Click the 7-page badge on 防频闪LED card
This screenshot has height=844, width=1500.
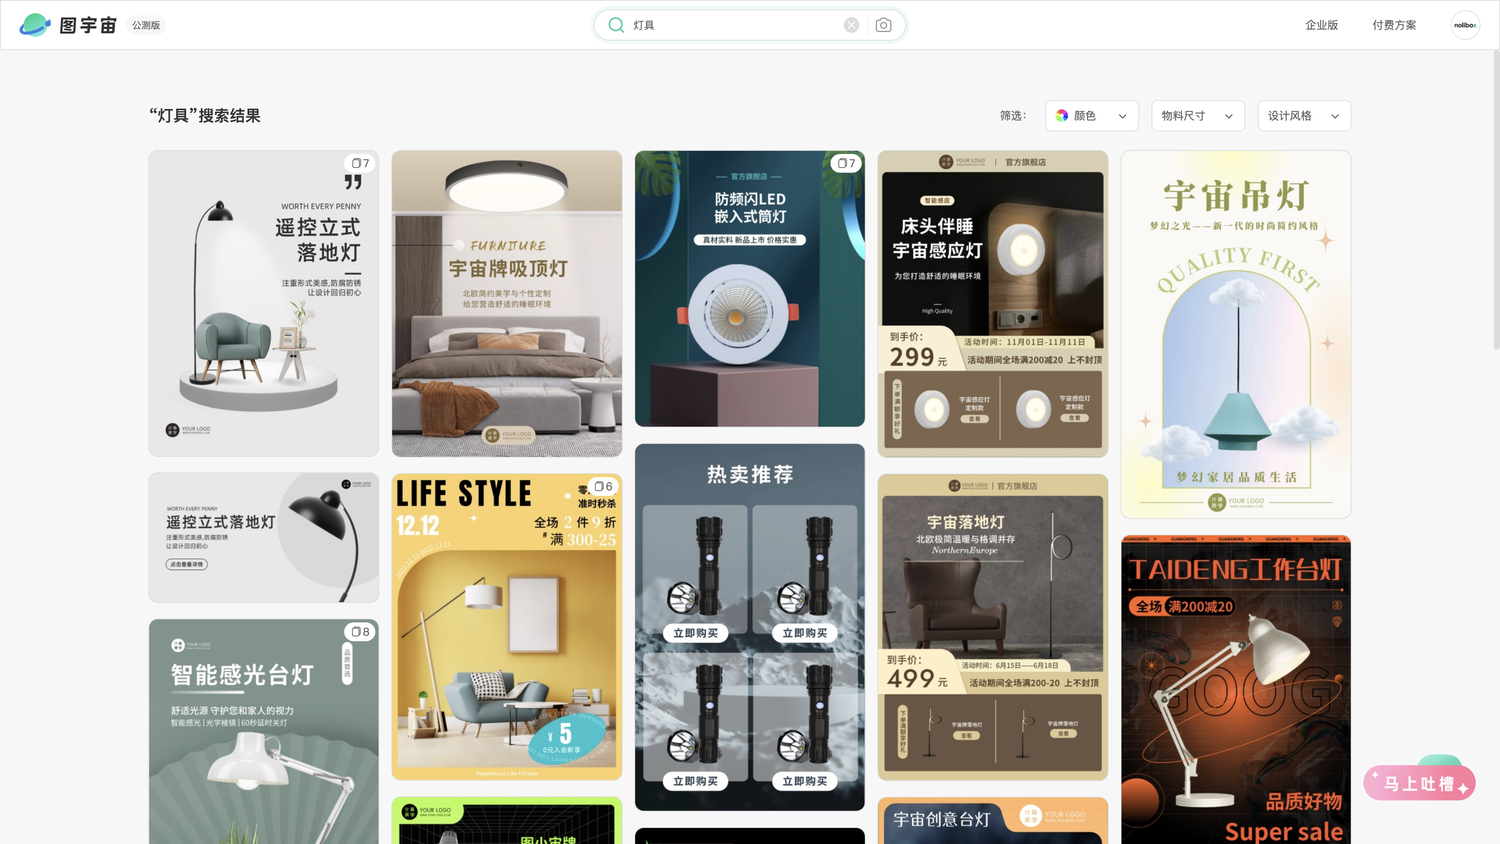coord(846,163)
